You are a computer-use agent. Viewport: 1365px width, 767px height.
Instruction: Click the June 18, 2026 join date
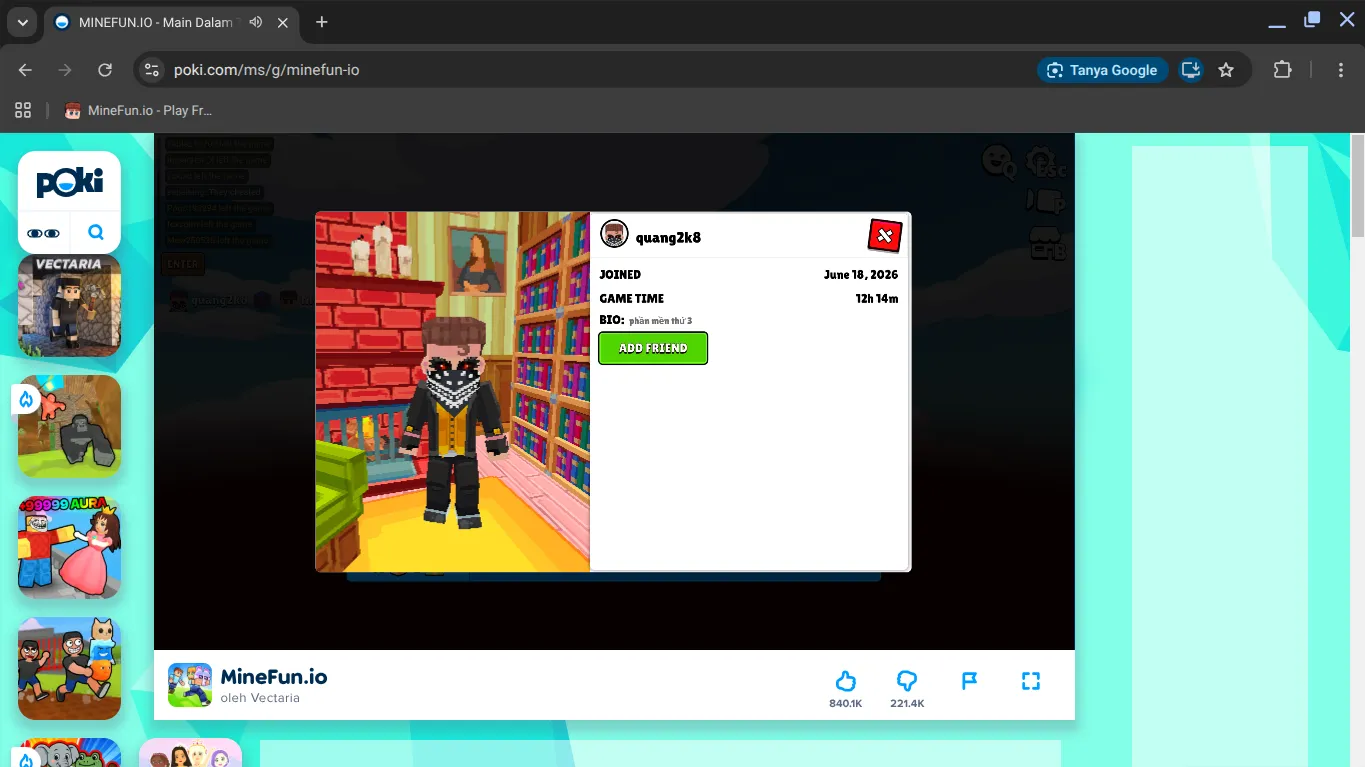861,275
